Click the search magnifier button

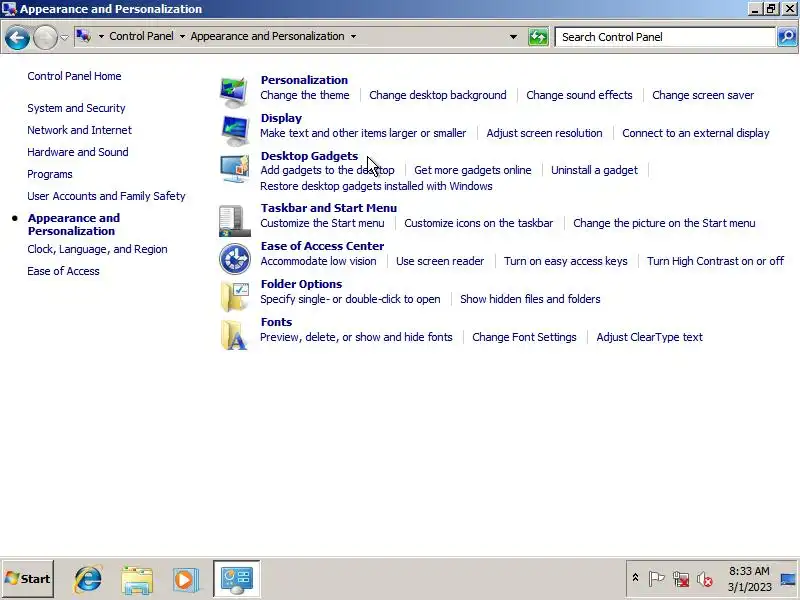787,37
